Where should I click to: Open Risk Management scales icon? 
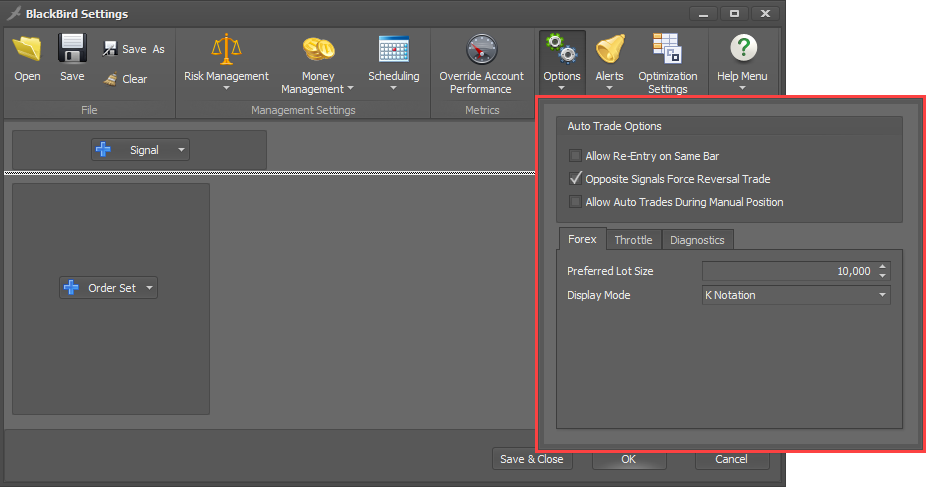pyautogui.click(x=226, y=50)
